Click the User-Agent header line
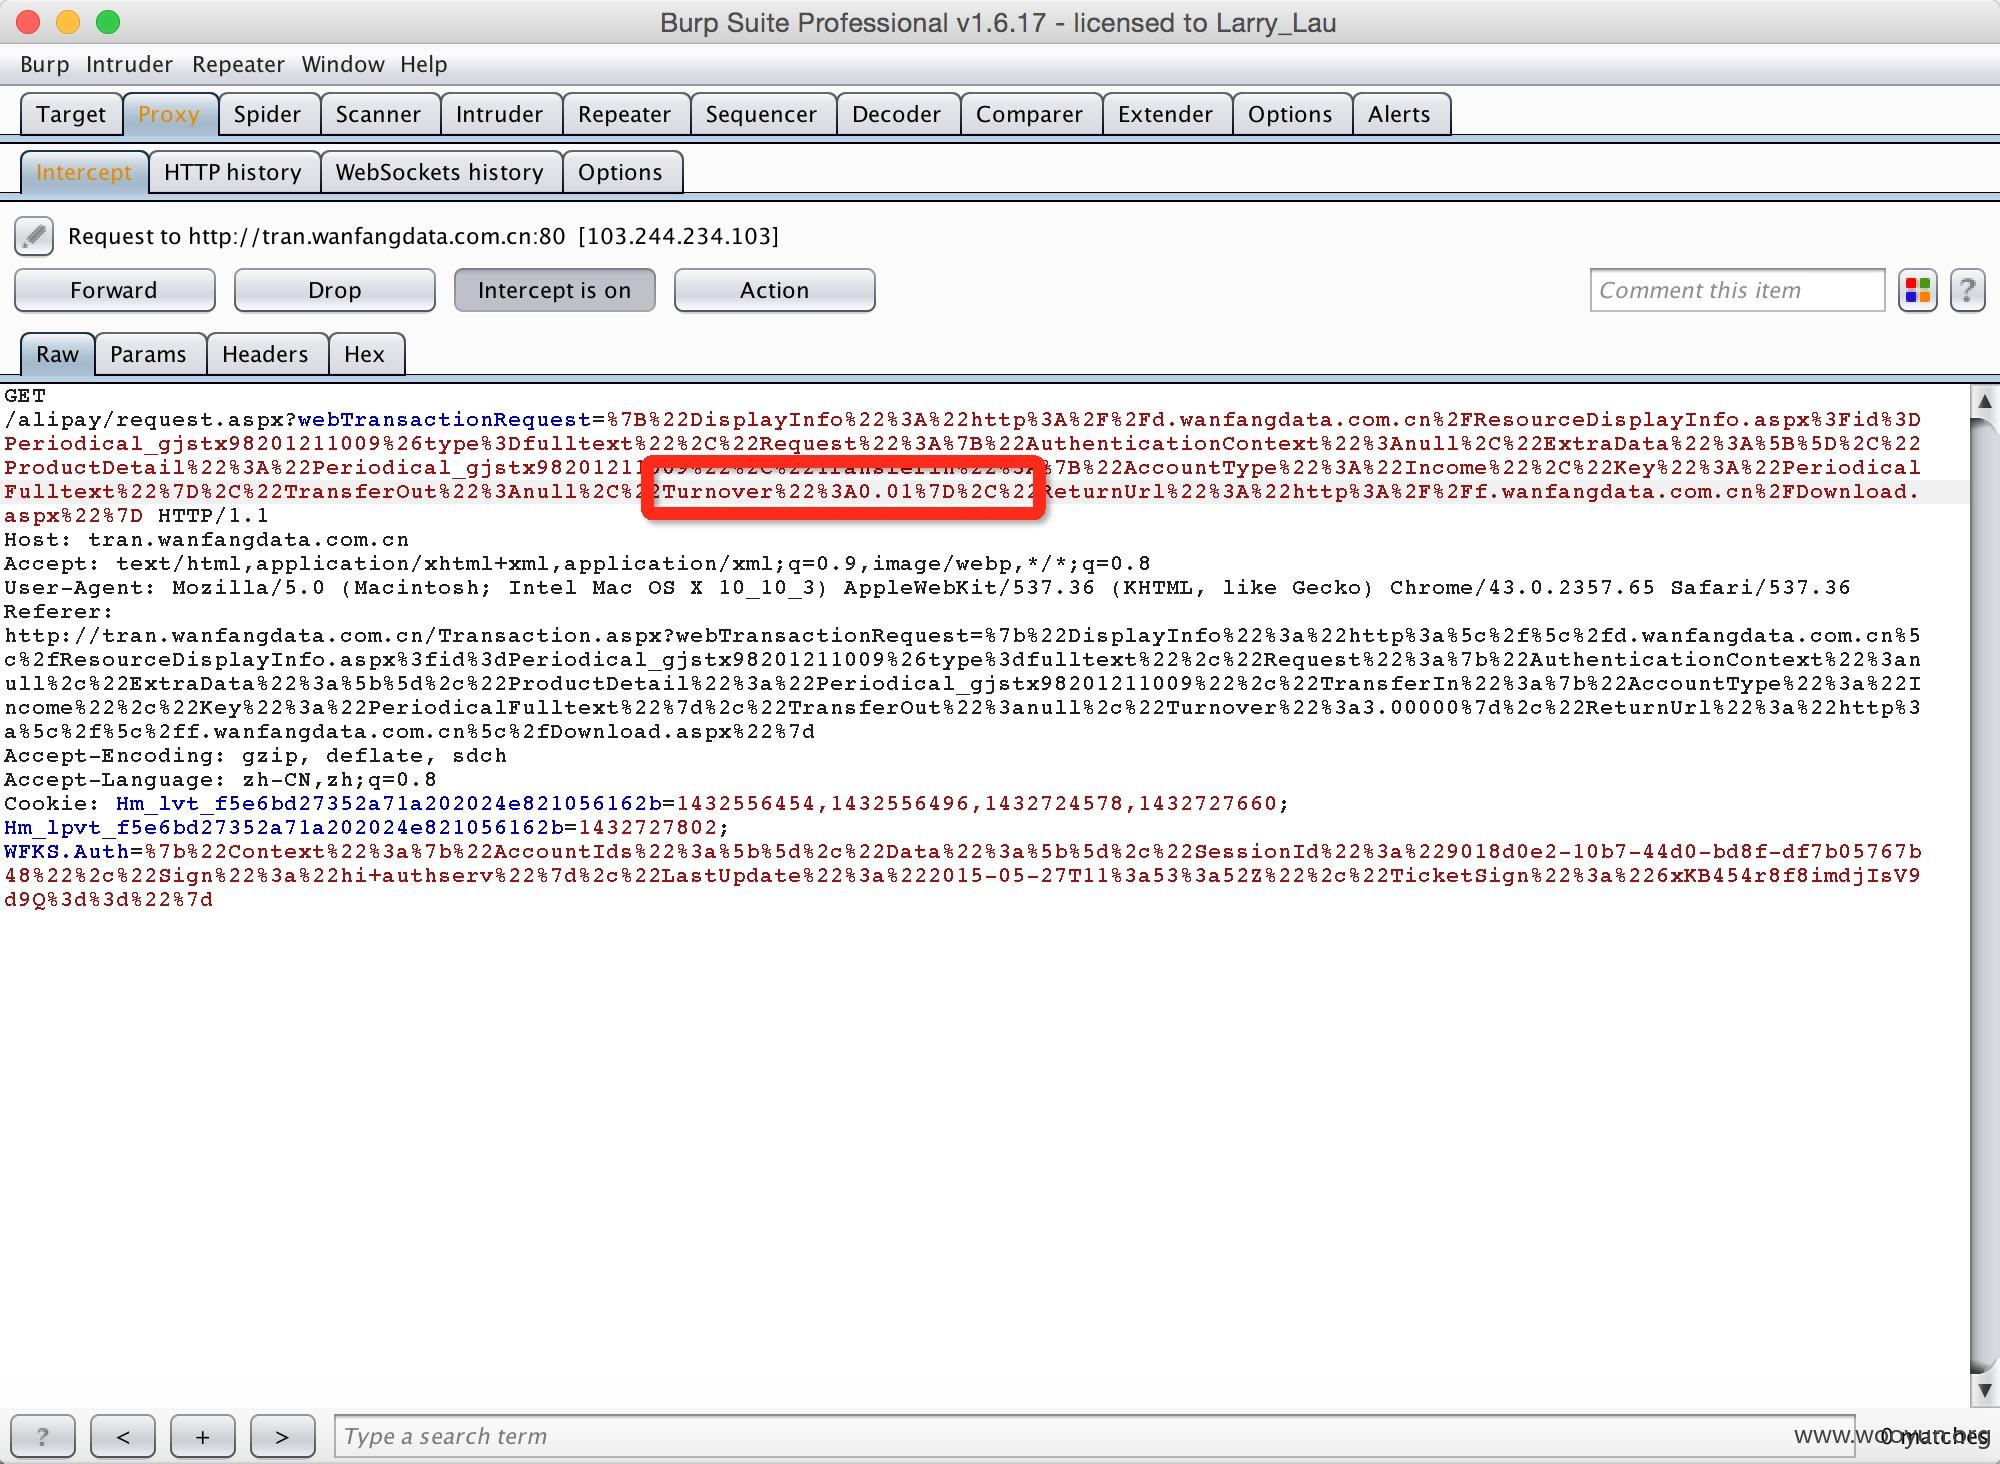Screen dimensions: 2000x1464 927,588
